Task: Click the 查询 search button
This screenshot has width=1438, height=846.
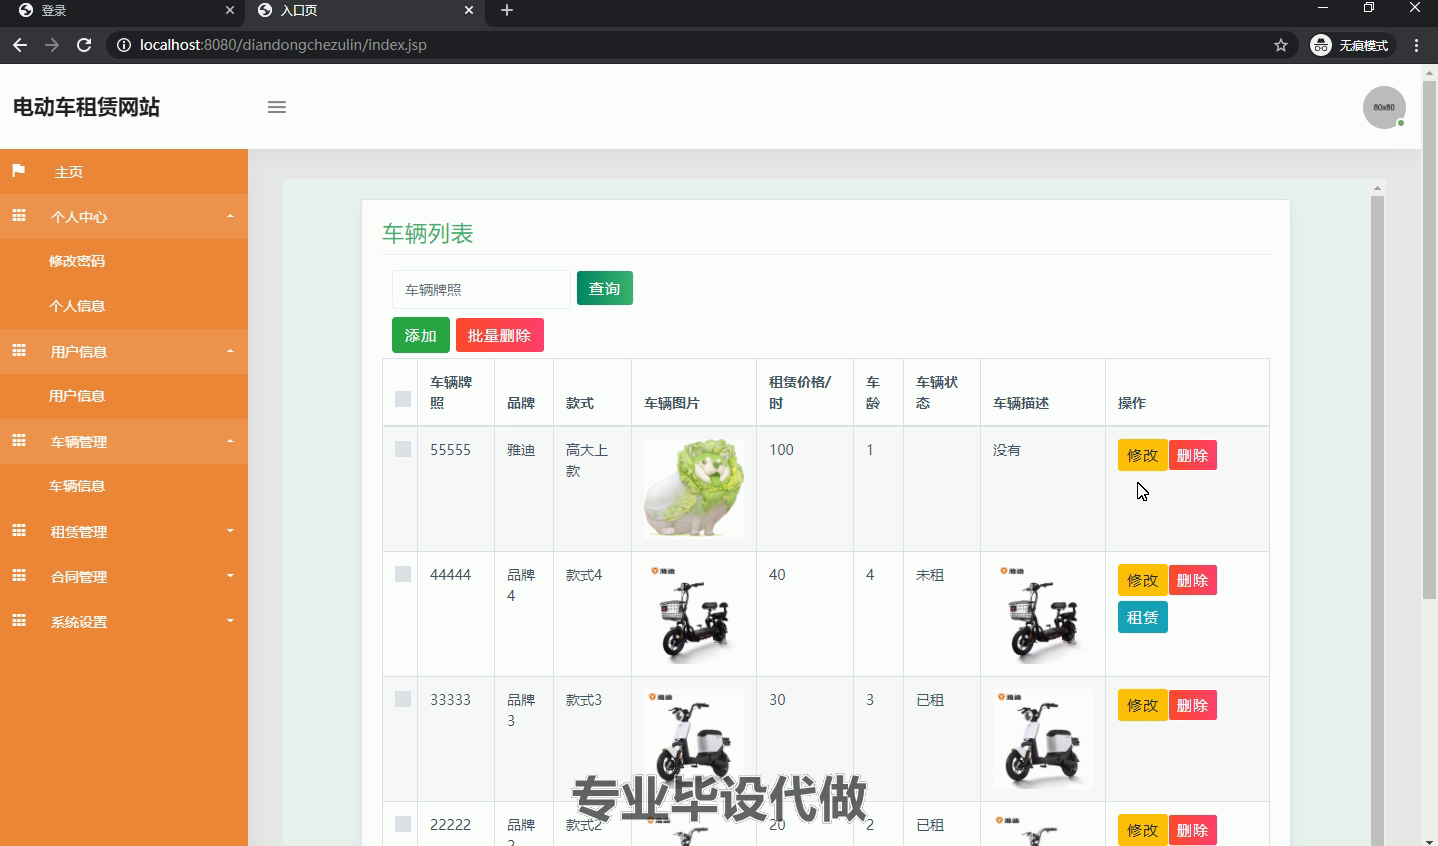Action: coord(605,288)
